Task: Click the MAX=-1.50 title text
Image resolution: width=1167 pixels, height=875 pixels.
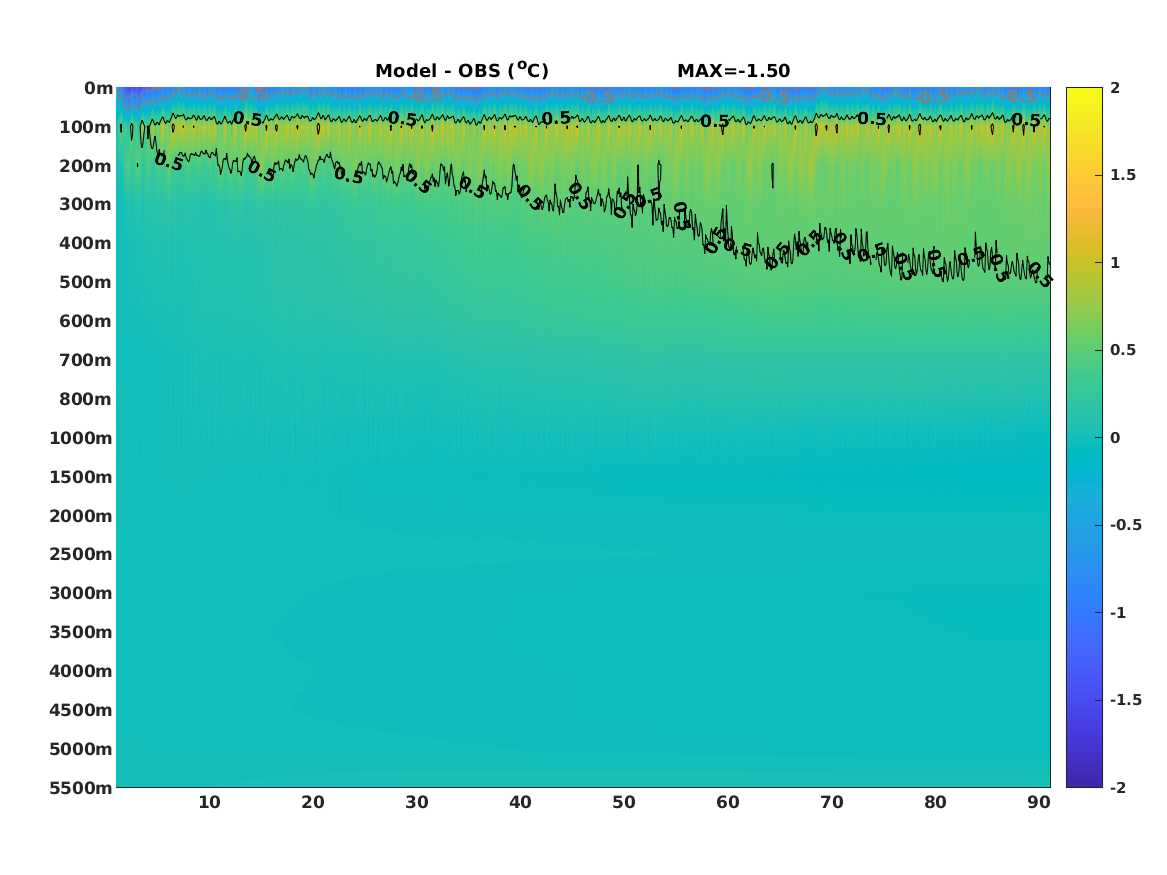Action: click(x=733, y=71)
